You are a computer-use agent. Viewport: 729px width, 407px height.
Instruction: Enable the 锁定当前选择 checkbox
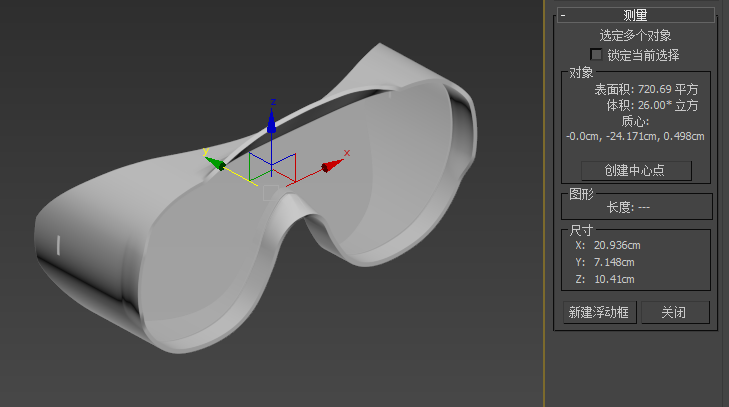coord(597,55)
